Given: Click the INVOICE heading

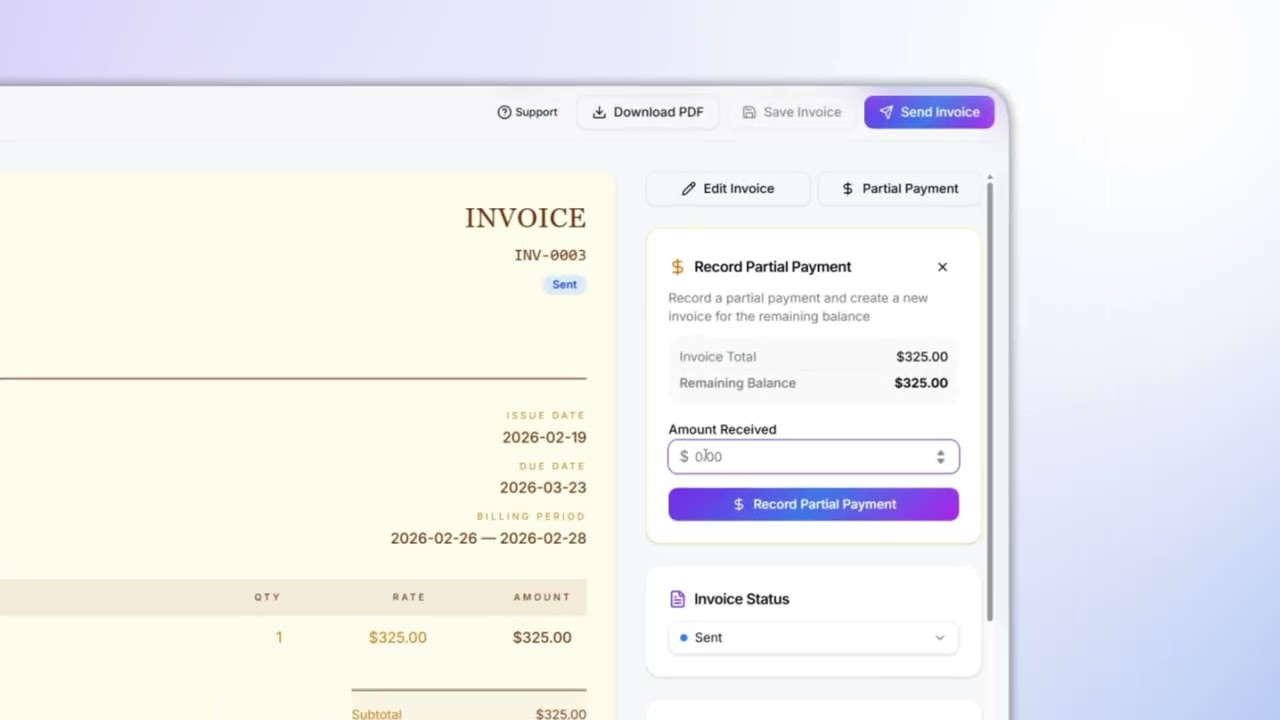Looking at the screenshot, I should (x=525, y=218).
